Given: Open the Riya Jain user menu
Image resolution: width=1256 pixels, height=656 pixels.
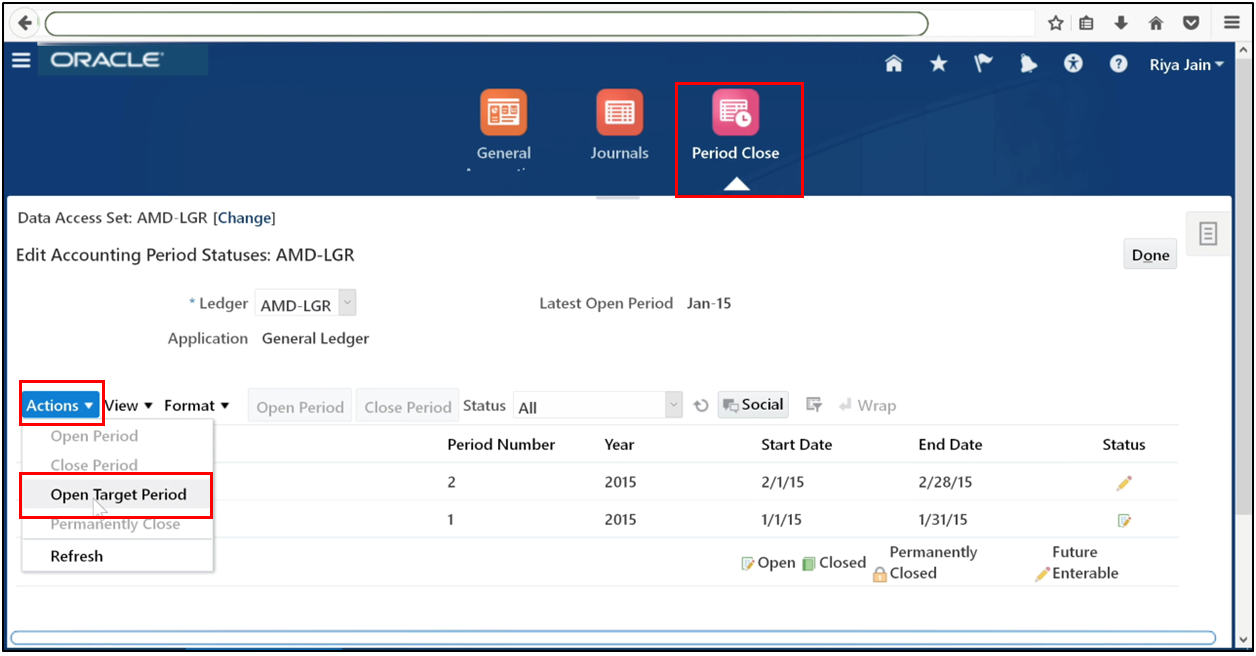Looking at the screenshot, I should click(1185, 64).
